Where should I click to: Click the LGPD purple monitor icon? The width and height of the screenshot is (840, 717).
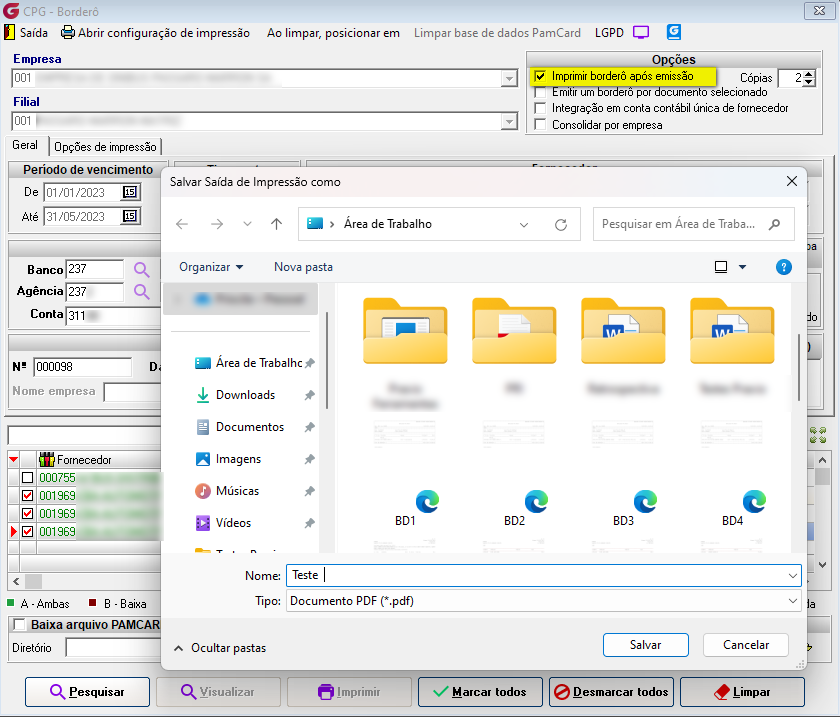pos(641,33)
